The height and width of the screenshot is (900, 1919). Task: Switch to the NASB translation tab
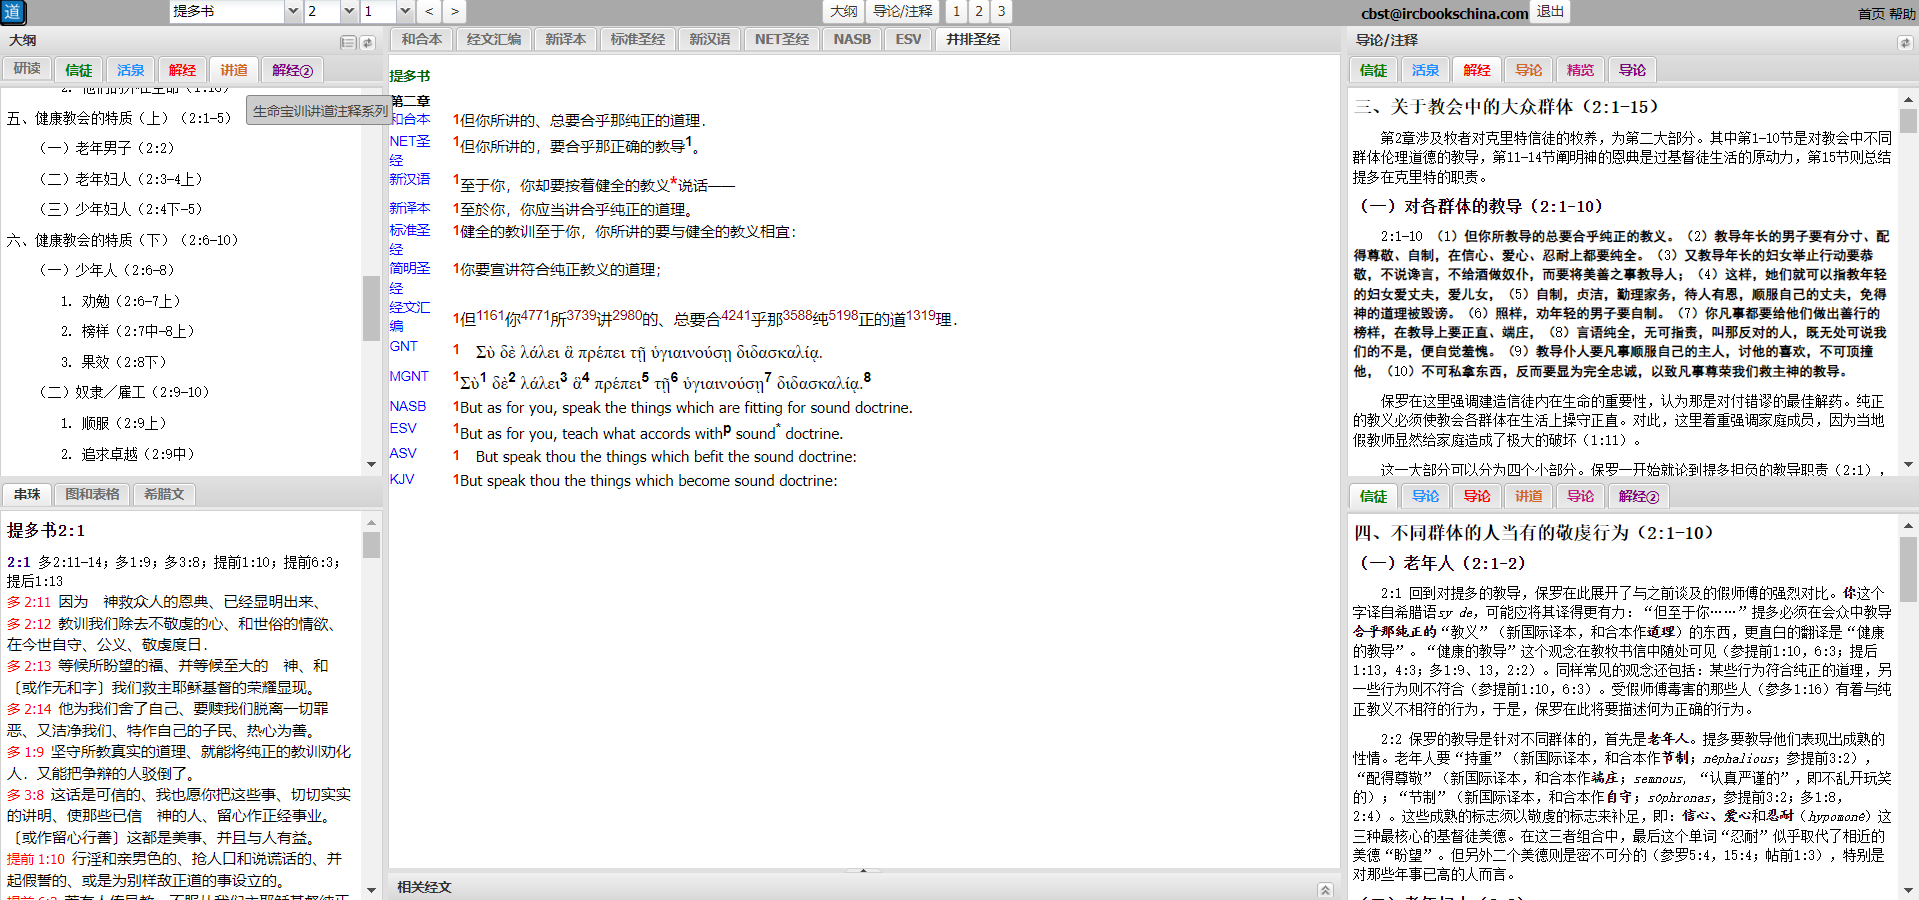[852, 39]
